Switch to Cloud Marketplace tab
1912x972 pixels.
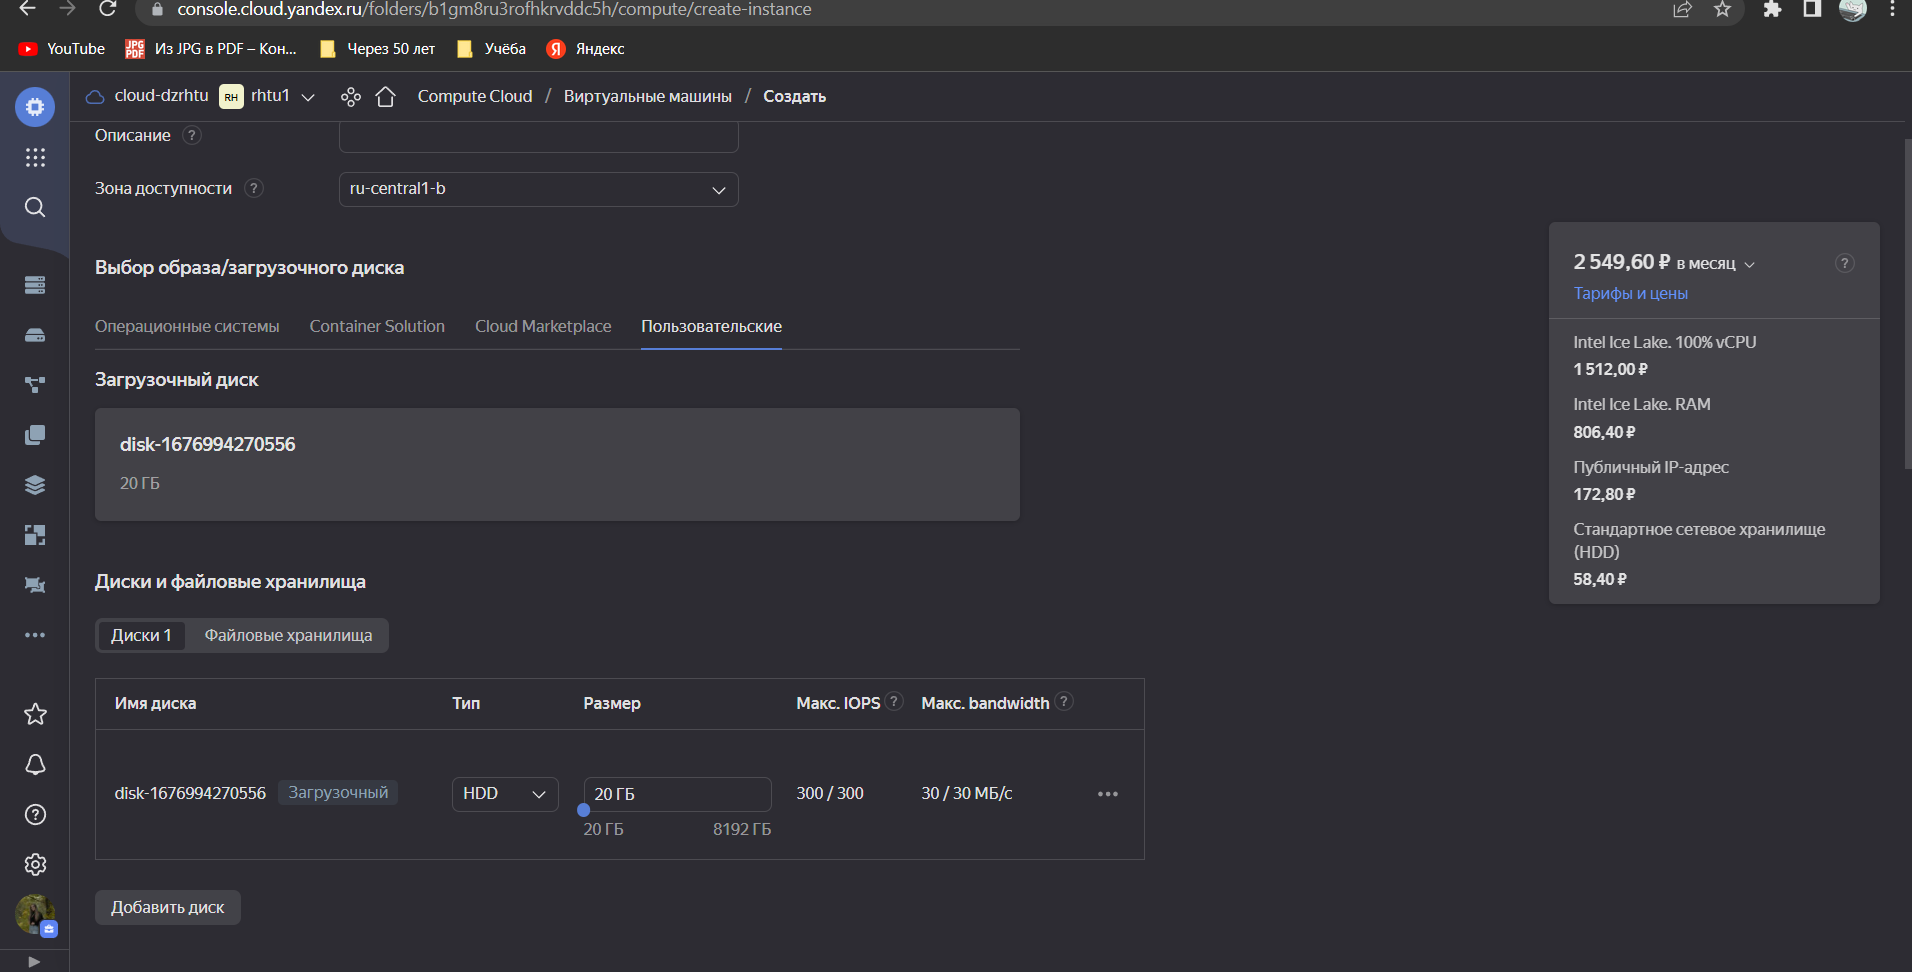pyautogui.click(x=543, y=326)
